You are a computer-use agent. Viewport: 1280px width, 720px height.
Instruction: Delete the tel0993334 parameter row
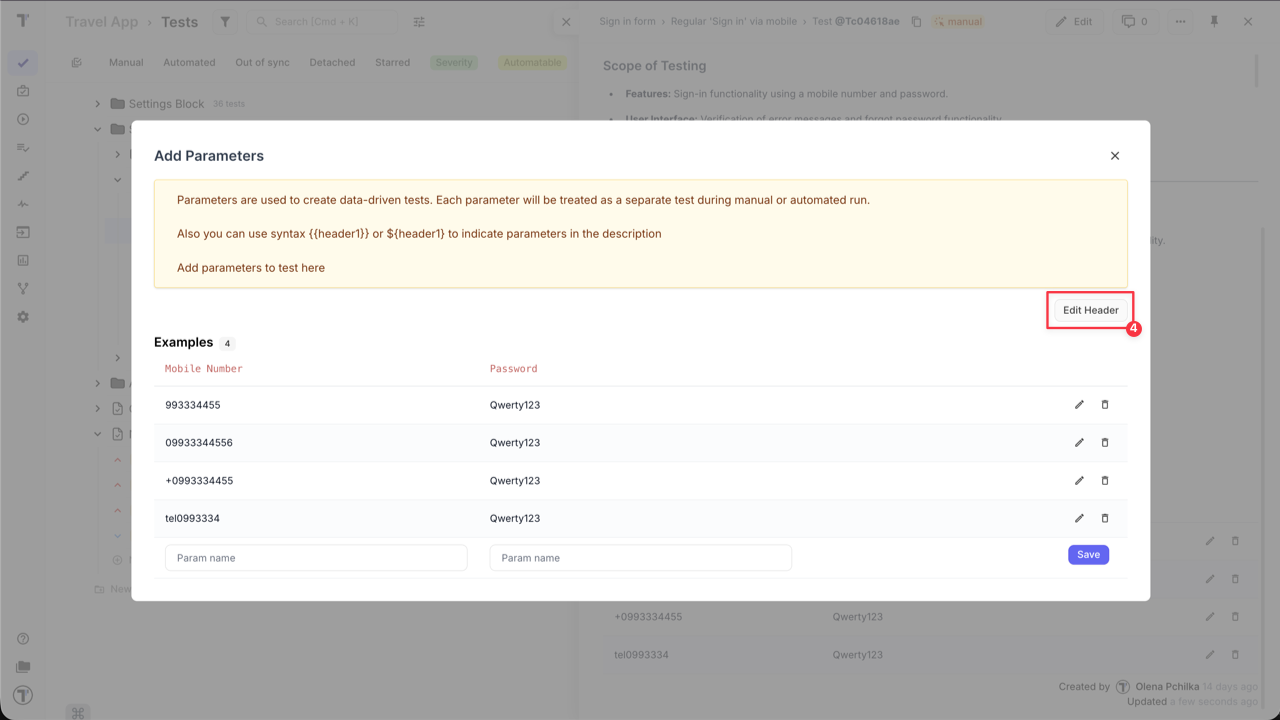pos(1105,519)
